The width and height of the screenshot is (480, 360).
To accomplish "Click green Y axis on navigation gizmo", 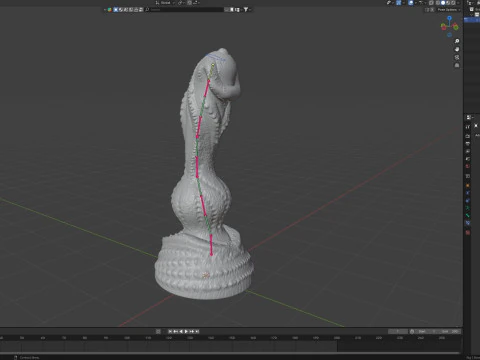I will pyautogui.click(x=455, y=27).
